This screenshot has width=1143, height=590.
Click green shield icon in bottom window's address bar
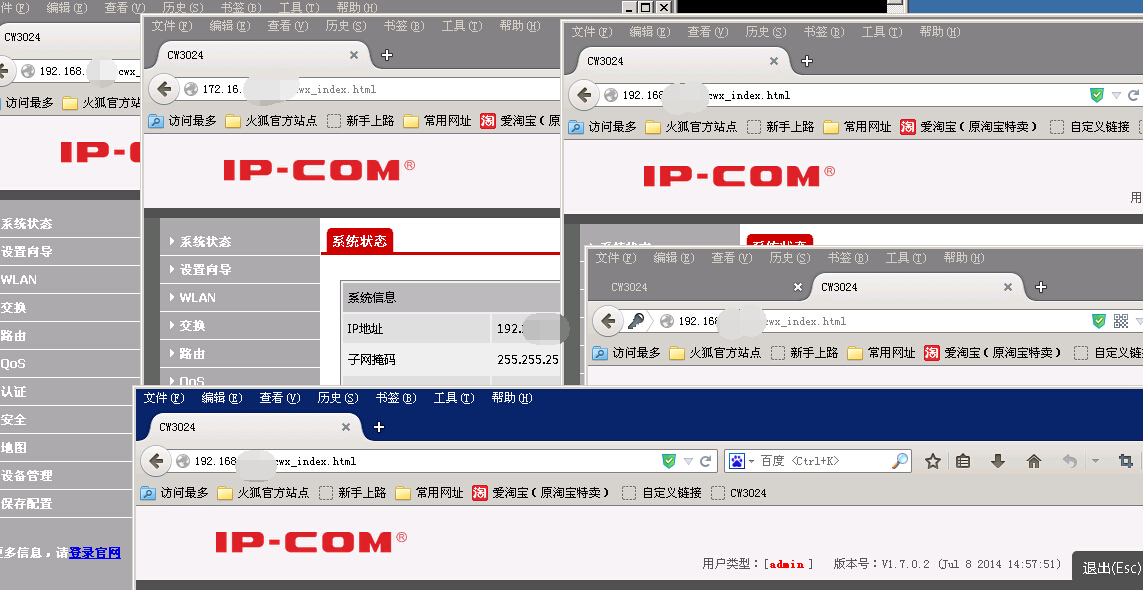click(668, 461)
